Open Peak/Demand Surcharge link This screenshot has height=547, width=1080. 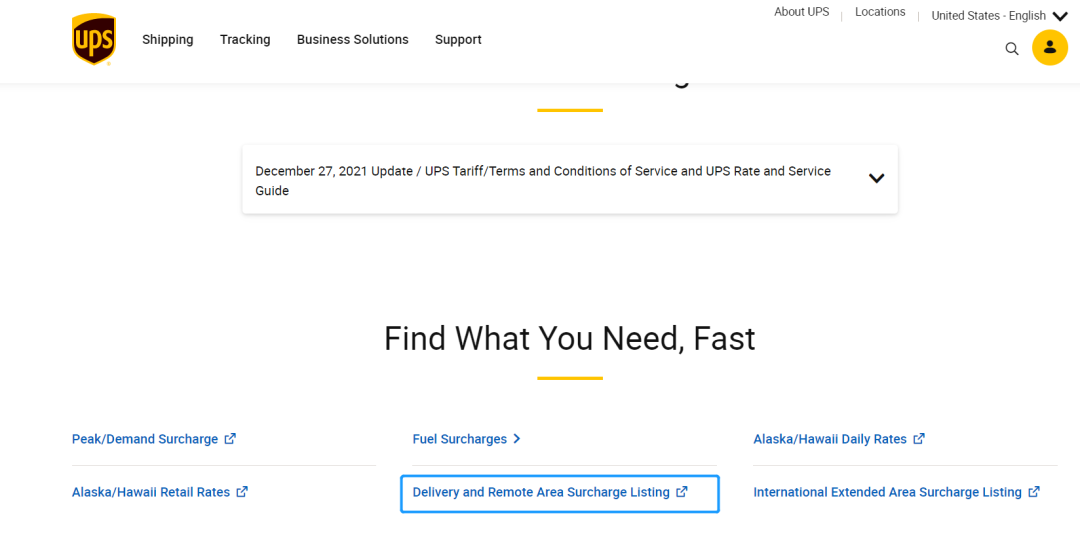pyautogui.click(x=145, y=439)
